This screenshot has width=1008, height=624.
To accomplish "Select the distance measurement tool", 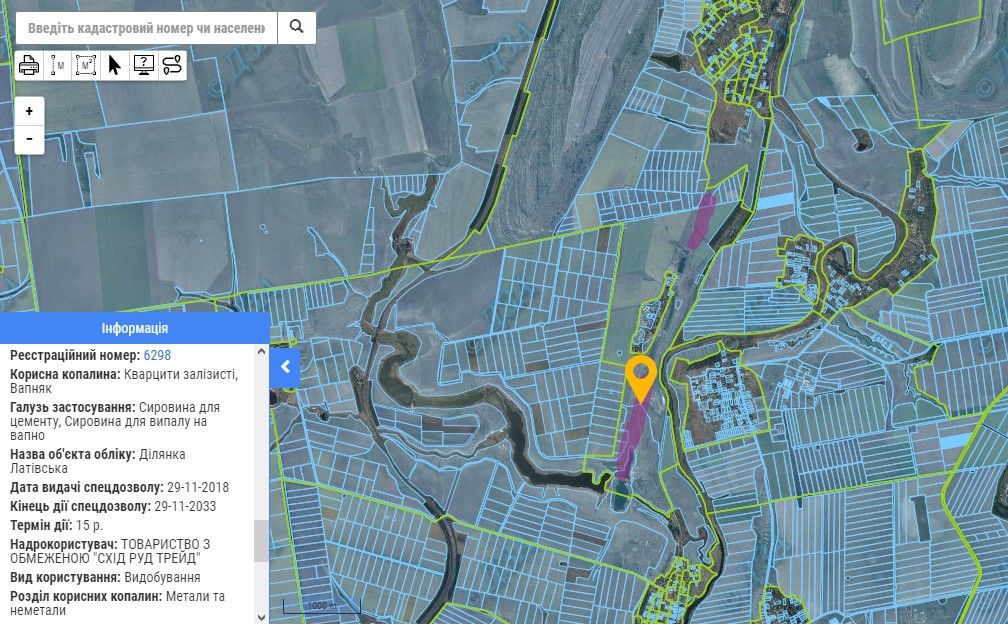I will (58, 66).
